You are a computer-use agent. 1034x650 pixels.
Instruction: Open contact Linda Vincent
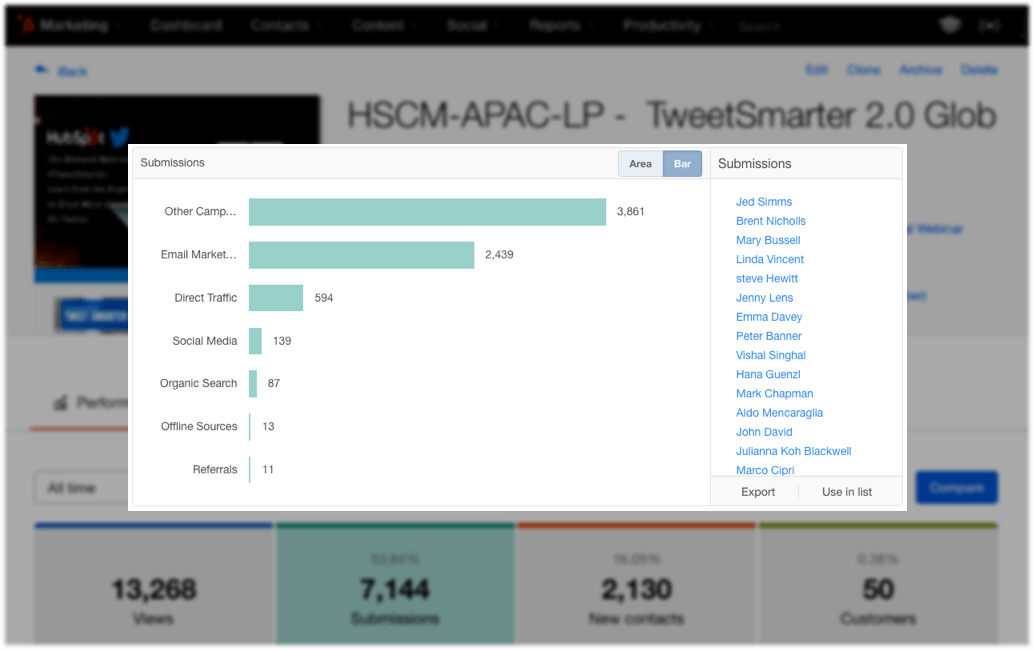[770, 259]
